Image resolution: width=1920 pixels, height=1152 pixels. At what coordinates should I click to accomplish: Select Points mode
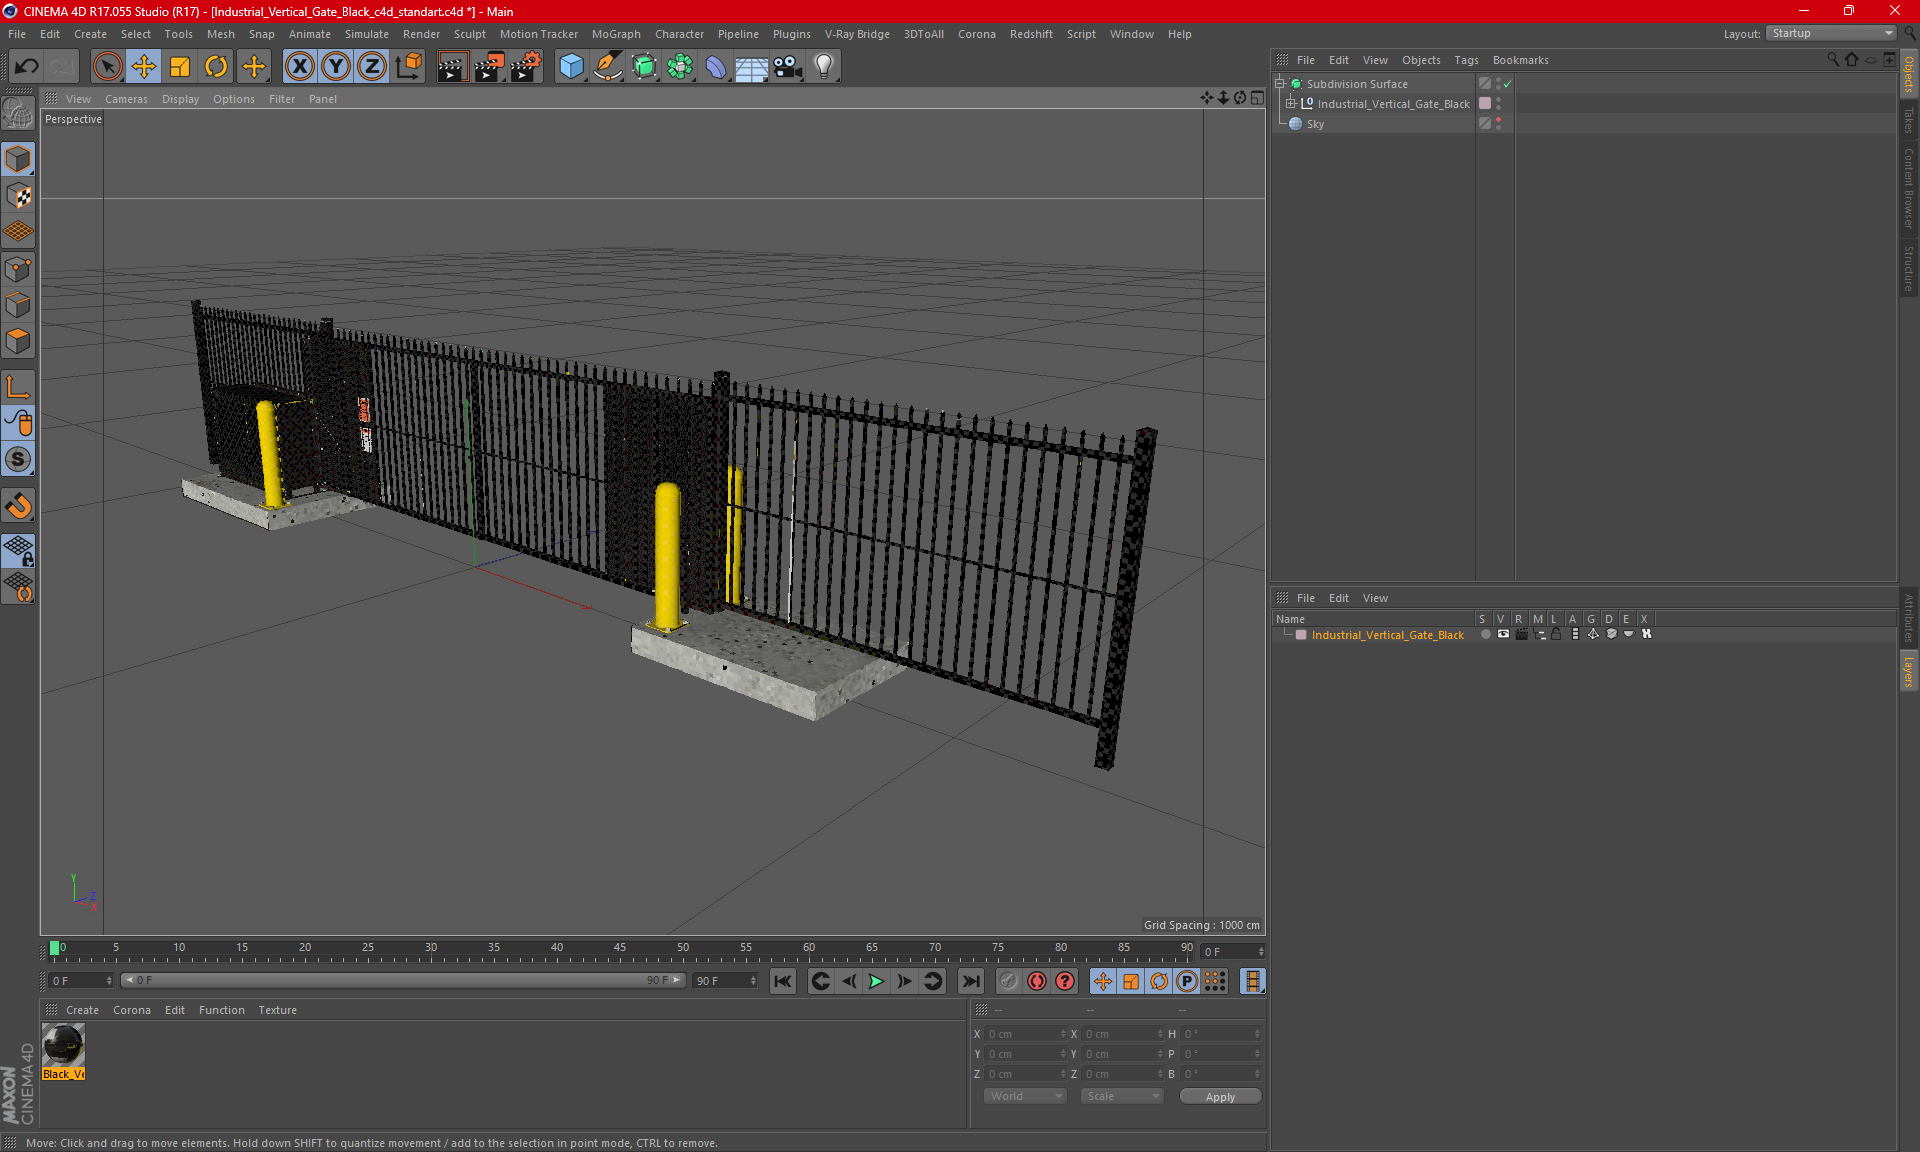click(x=18, y=268)
